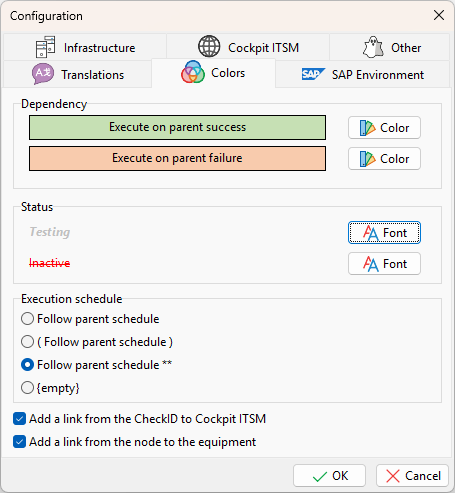
Task: Click the Colors overlapping circles icon
Action: pos(193,72)
